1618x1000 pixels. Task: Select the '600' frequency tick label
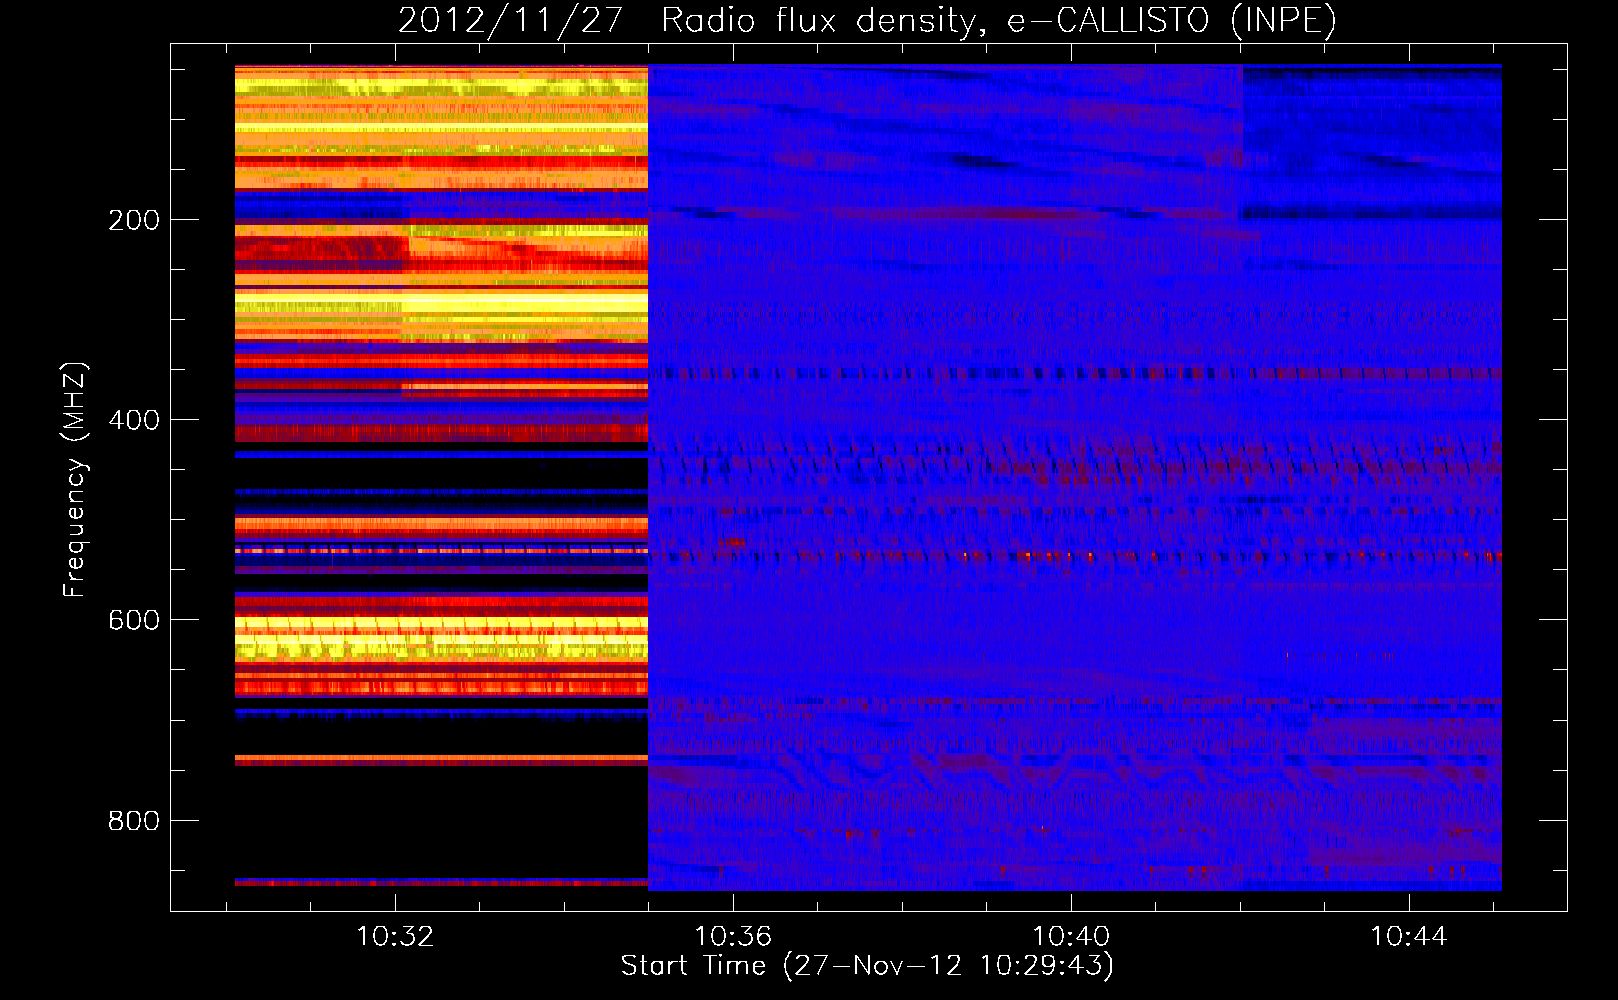(x=134, y=621)
